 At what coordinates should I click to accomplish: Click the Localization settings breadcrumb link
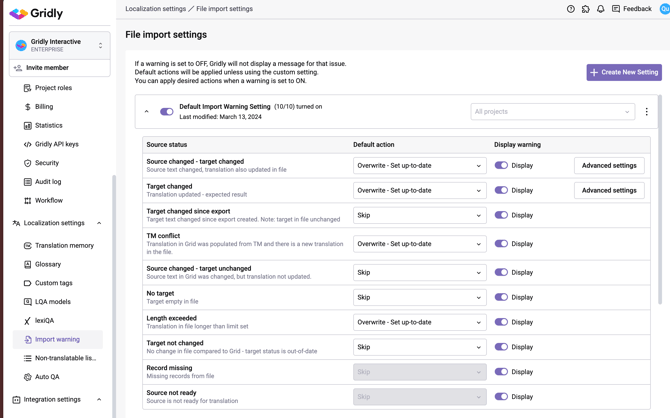coord(155,9)
